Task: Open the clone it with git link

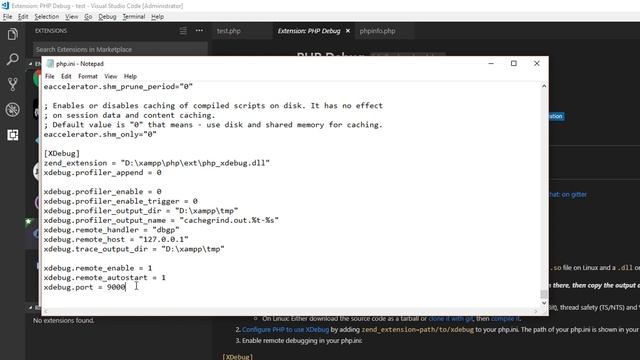Action: click(x=451, y=319)
